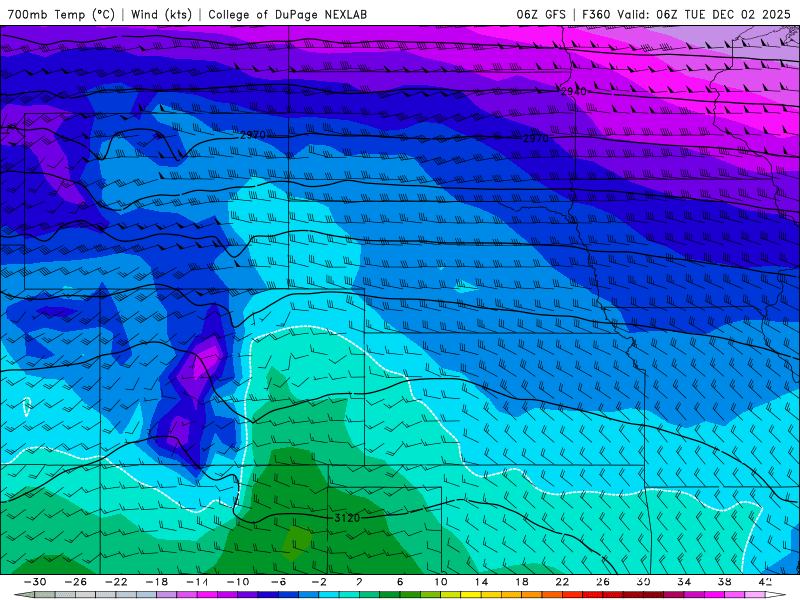Select the 18 value on the color scale

click(x=521, y=582)
